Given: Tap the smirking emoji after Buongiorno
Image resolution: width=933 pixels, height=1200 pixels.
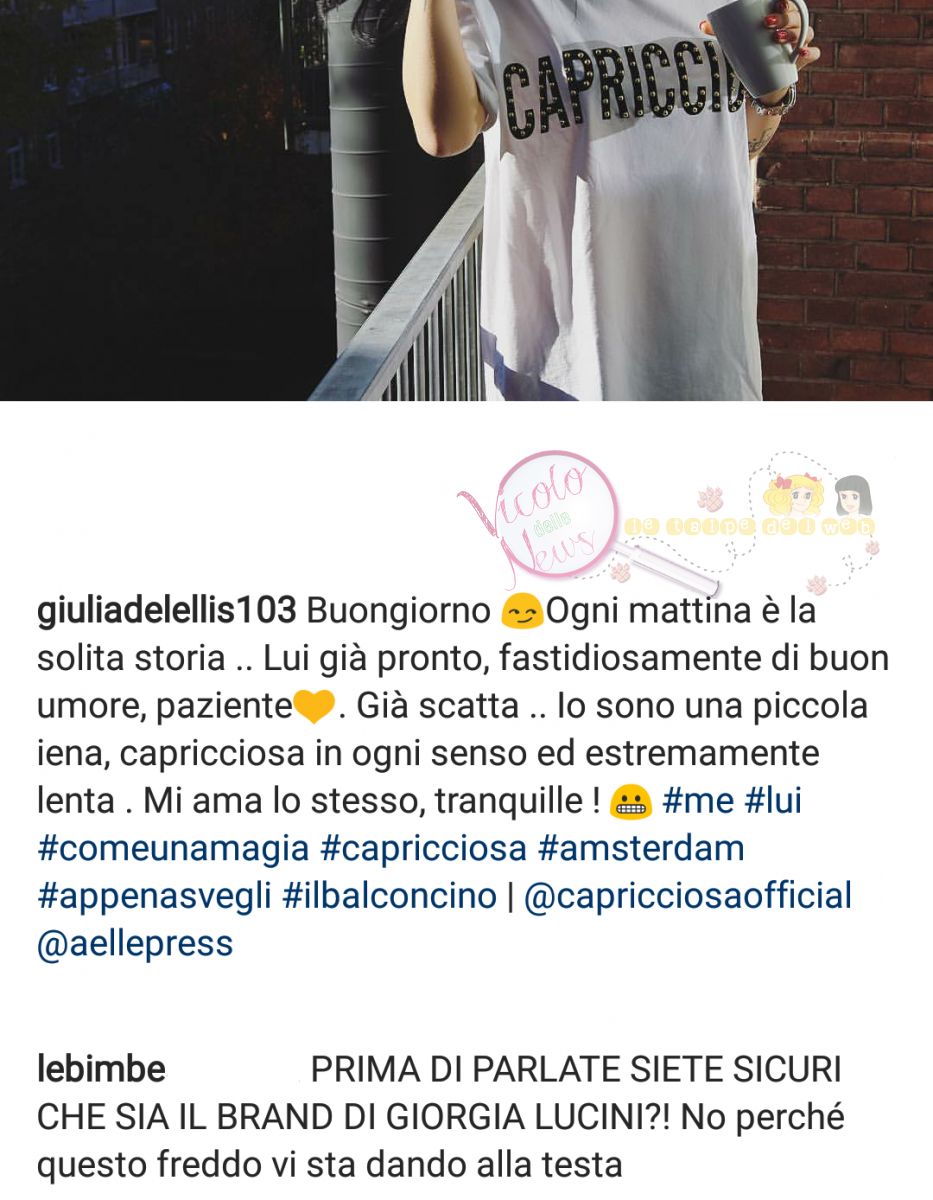Looking at the screenshot, I should pyautogui.click(x=520, y=611).
